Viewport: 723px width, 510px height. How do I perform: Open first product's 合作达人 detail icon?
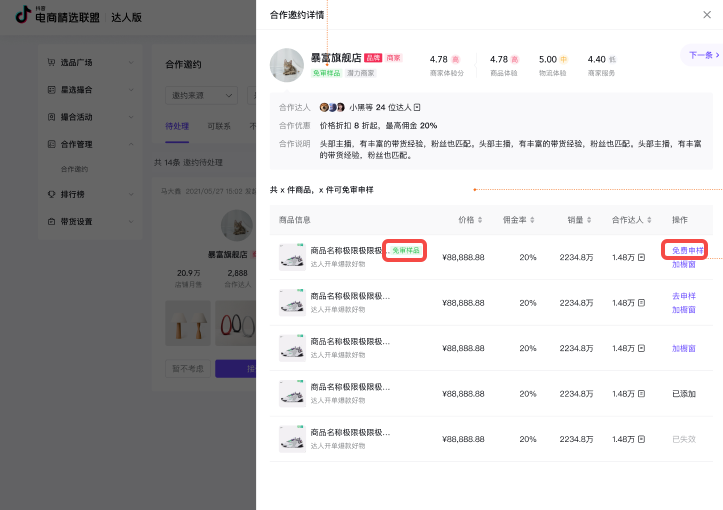pyautogui.click(x=641, y=257)
